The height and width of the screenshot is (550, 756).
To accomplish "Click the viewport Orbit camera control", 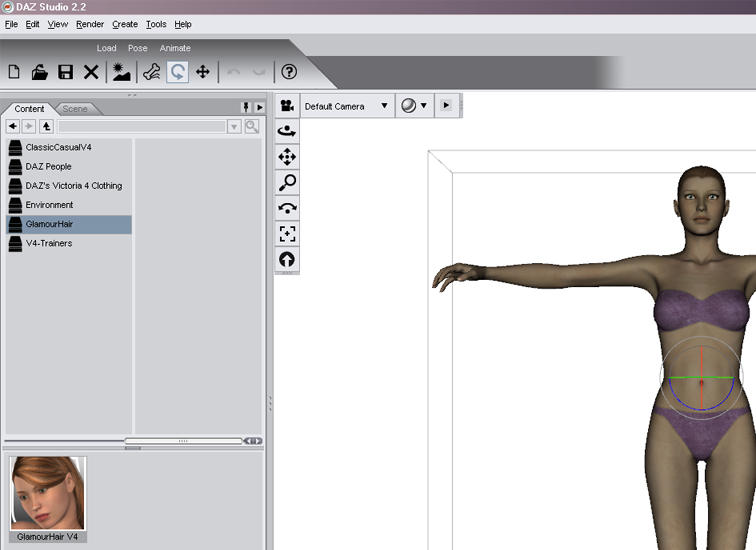I will [287, 130].
